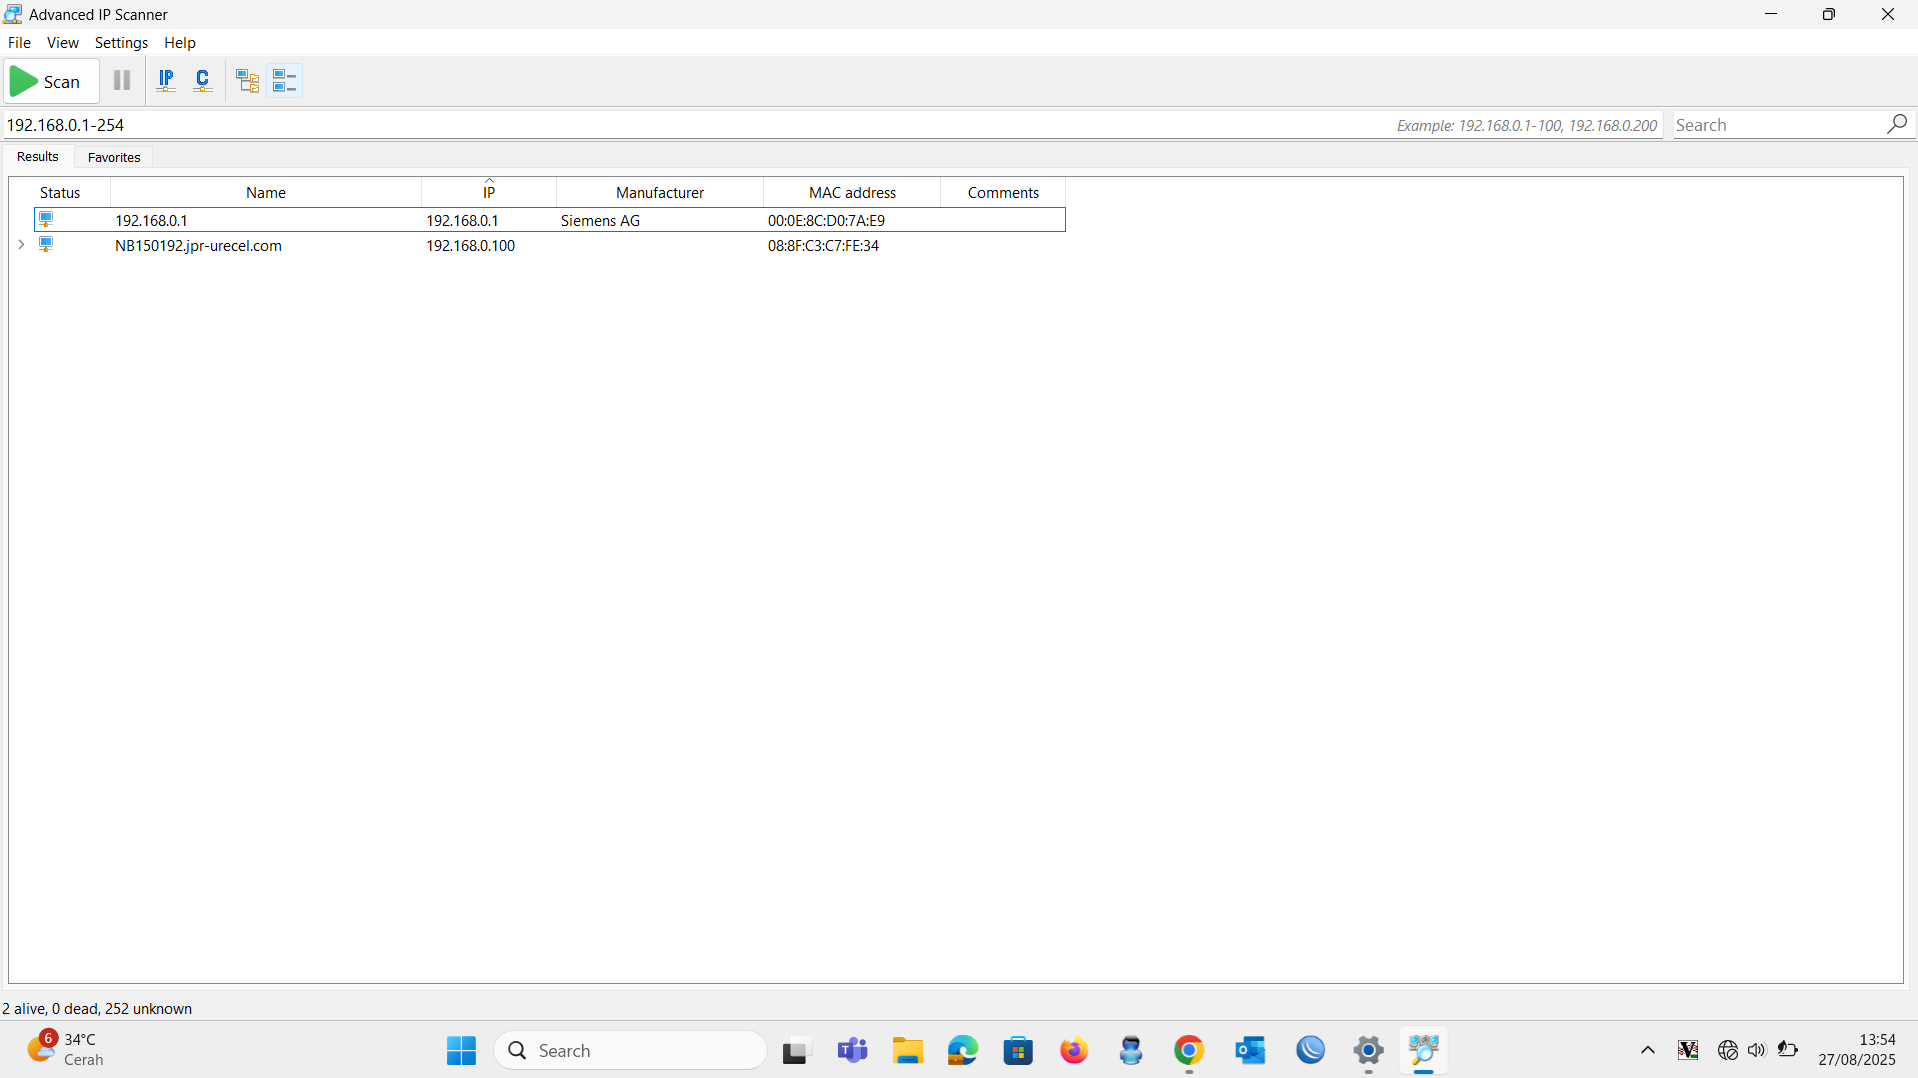Click the magnifier icon in search box
This screenshot has height=1078, width=1918.
tap(1896, 124)
